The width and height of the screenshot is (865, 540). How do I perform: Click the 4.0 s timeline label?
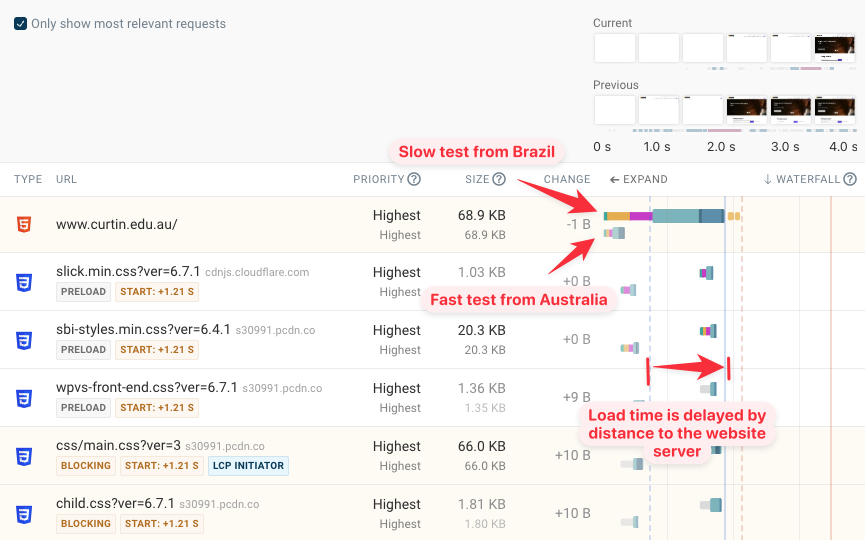pos(843,147)
